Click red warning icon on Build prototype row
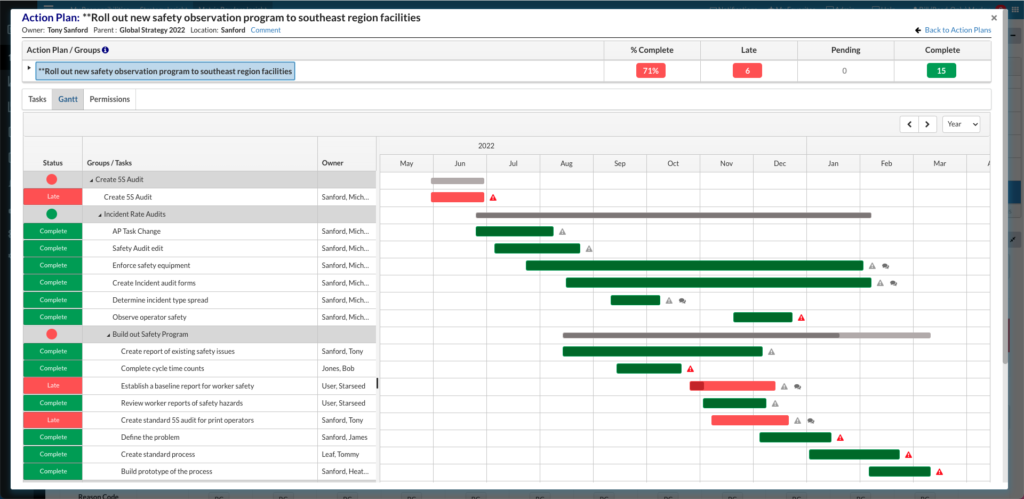 (x=940, y=472)
